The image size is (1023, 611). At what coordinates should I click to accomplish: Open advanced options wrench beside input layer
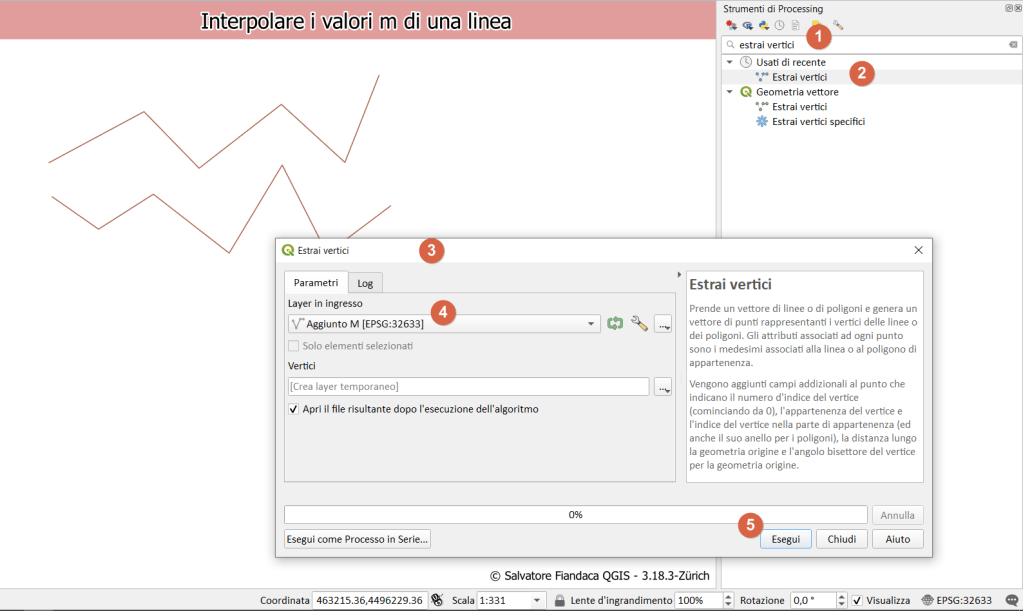pyautogui.click(x=639, y=323)
